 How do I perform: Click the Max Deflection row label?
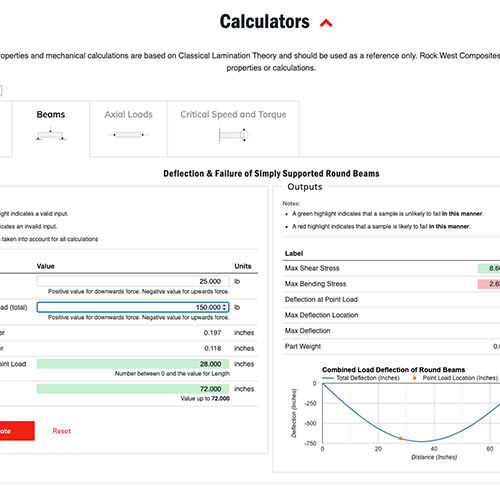pos(307,331)
